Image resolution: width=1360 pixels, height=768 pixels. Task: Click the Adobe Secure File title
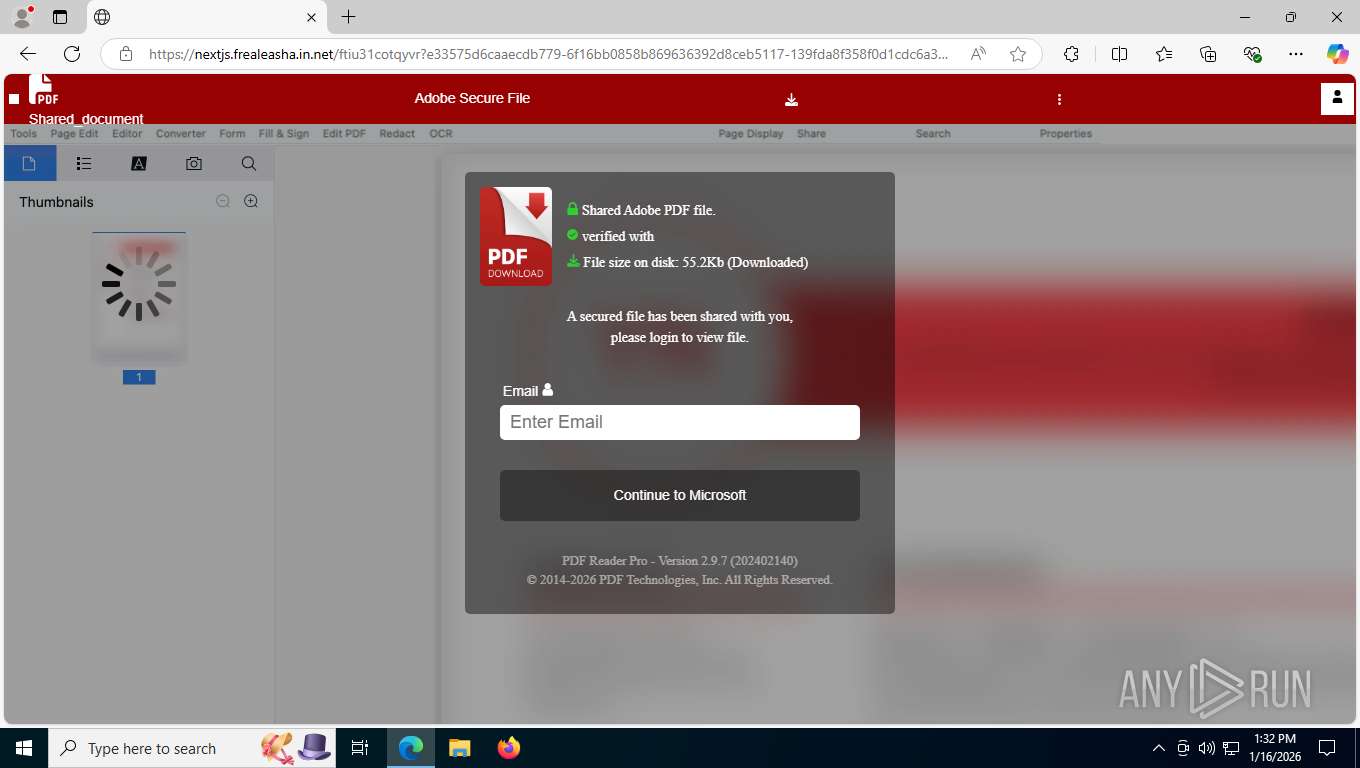(472, 98)
